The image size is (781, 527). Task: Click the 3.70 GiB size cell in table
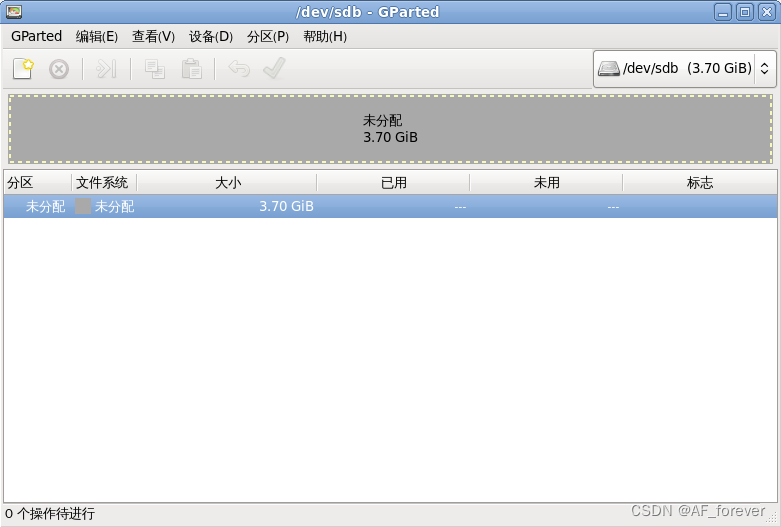click(286, 206)
